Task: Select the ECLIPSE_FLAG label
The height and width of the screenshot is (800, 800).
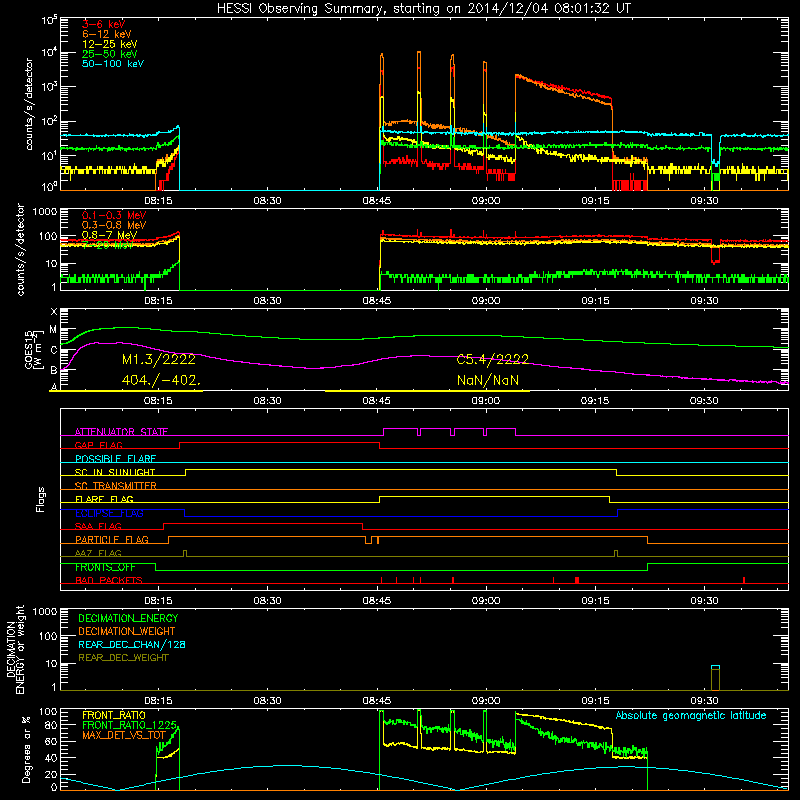Action: point(109,513)
